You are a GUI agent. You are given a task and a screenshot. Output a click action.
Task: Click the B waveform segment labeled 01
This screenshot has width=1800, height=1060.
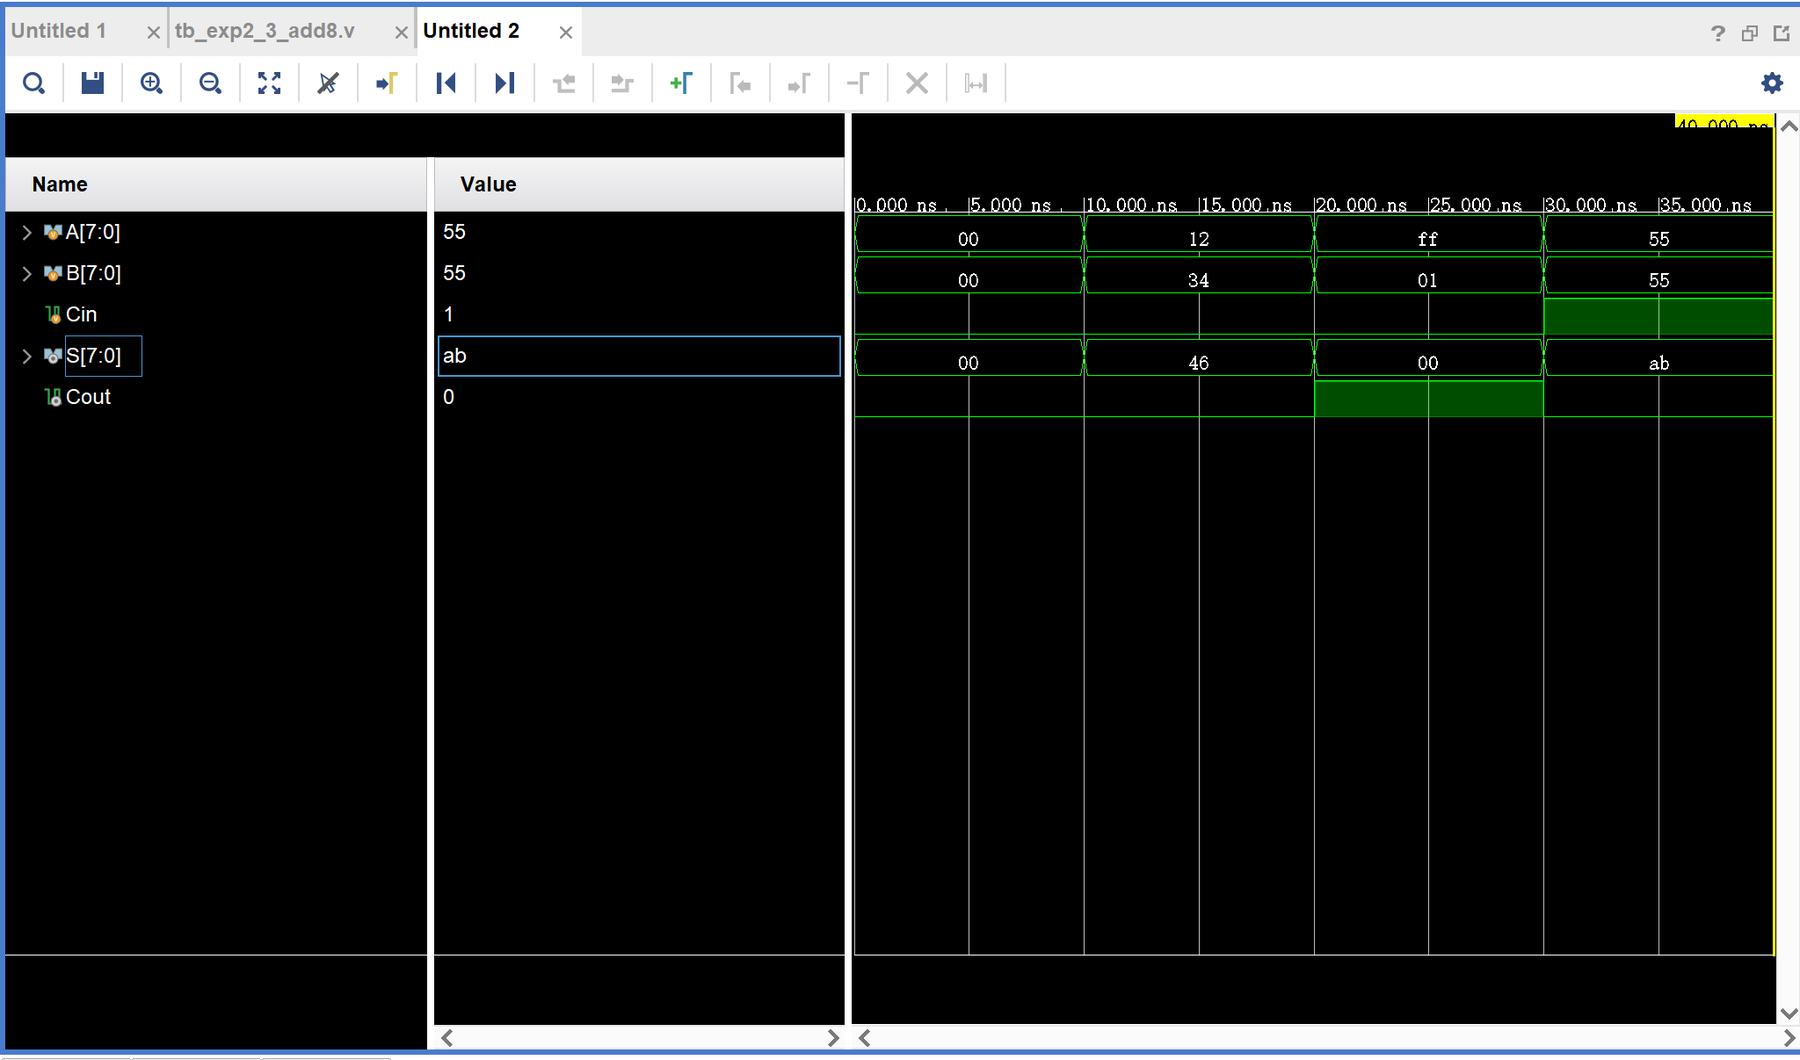pos(1428,276)
